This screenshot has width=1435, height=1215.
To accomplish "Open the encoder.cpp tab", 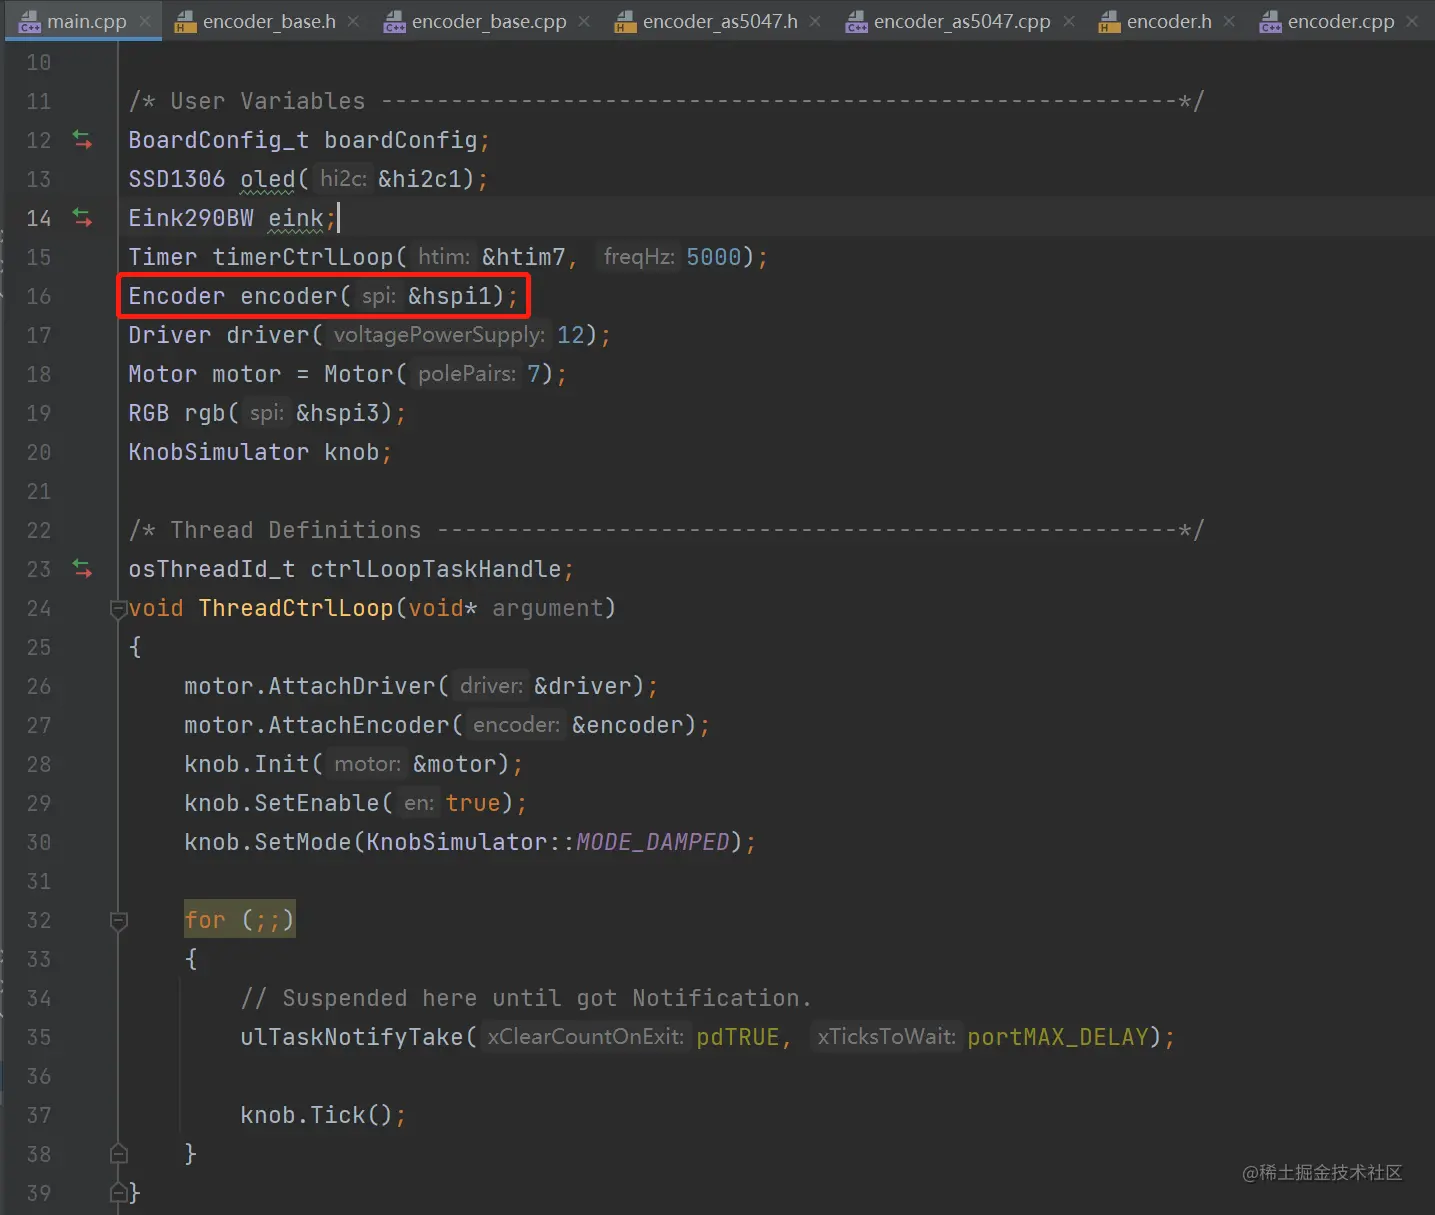I will 1341,21.
